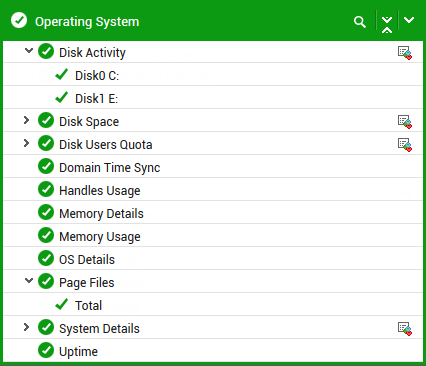Click OS Details status icon
This screenshot has height=366, width=426.
pos(46,258)
